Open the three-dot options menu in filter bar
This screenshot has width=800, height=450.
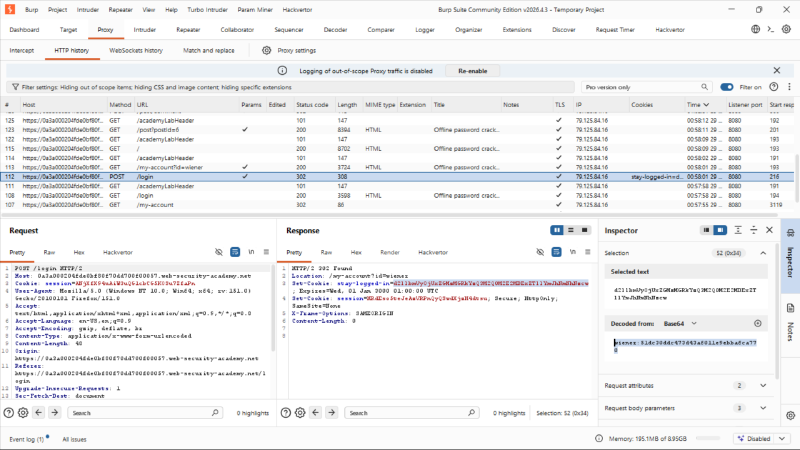click(x=789, y=87)
